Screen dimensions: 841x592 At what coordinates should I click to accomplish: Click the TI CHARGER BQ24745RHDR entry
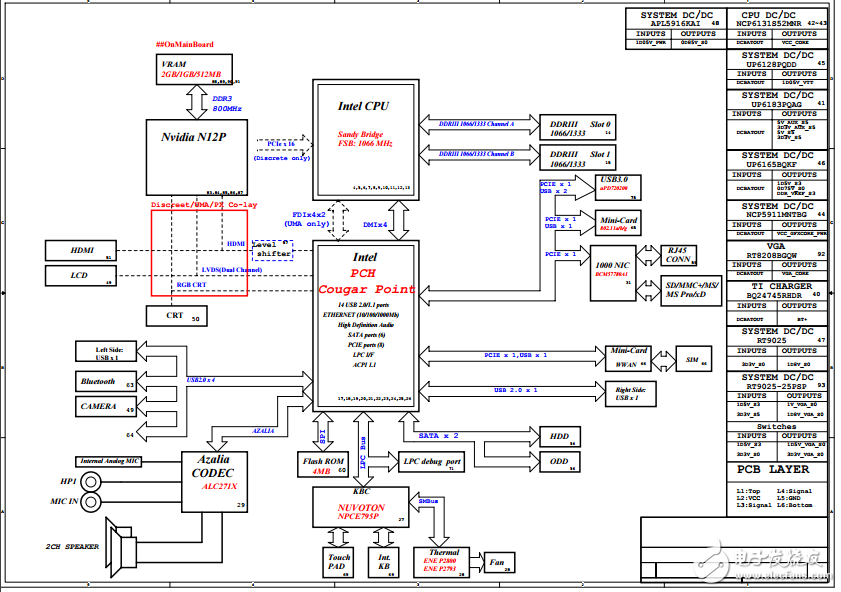[776, 291]
